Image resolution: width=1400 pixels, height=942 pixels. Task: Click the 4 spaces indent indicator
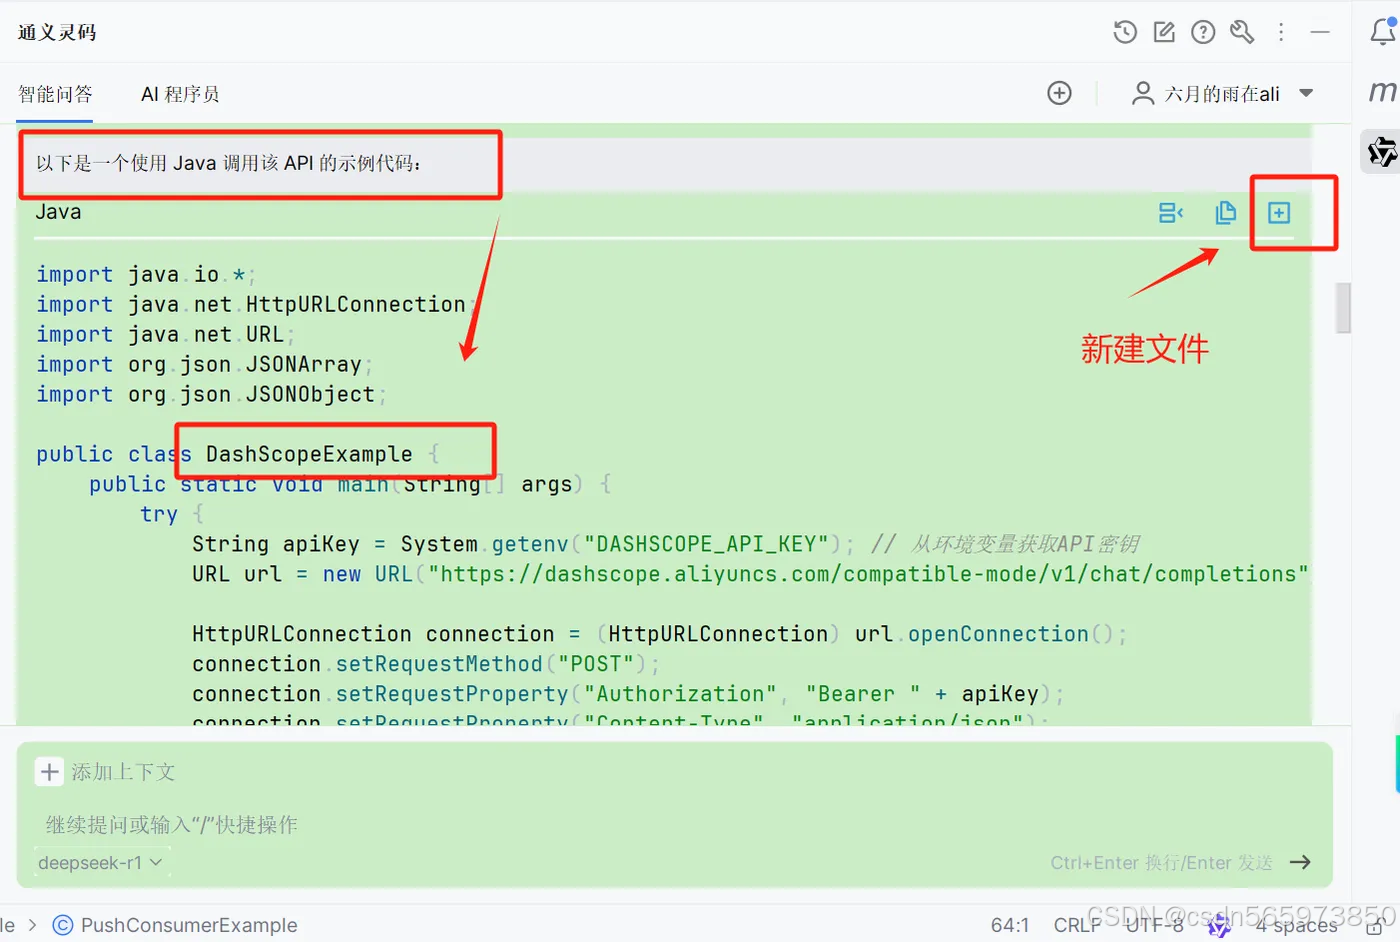tap(1297, 925)
